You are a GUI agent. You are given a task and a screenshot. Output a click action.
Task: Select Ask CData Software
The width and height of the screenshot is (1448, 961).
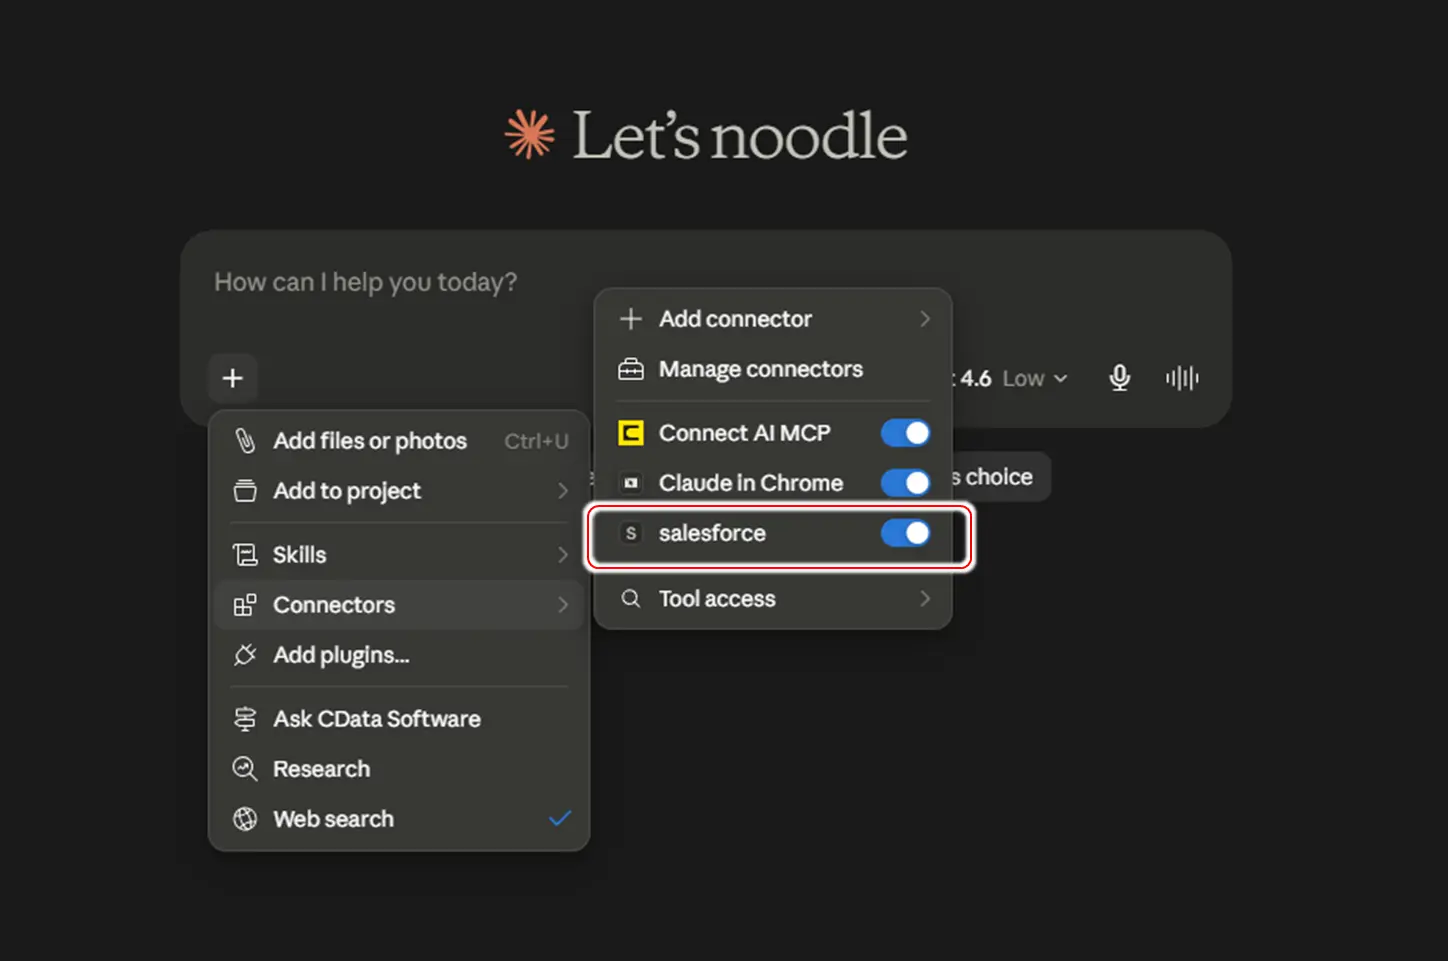399,719
